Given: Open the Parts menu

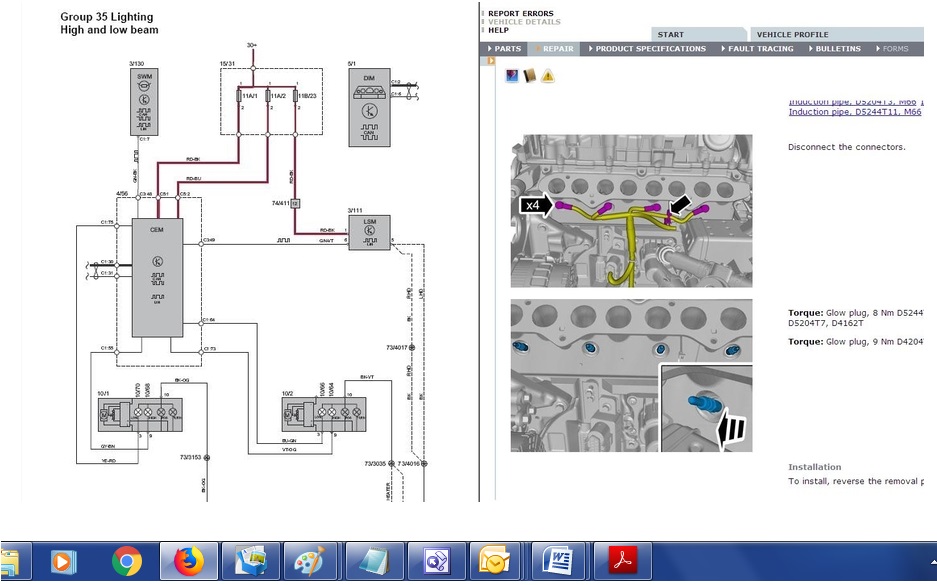Looking at the screenshot, I should click(x=505, y=48).
